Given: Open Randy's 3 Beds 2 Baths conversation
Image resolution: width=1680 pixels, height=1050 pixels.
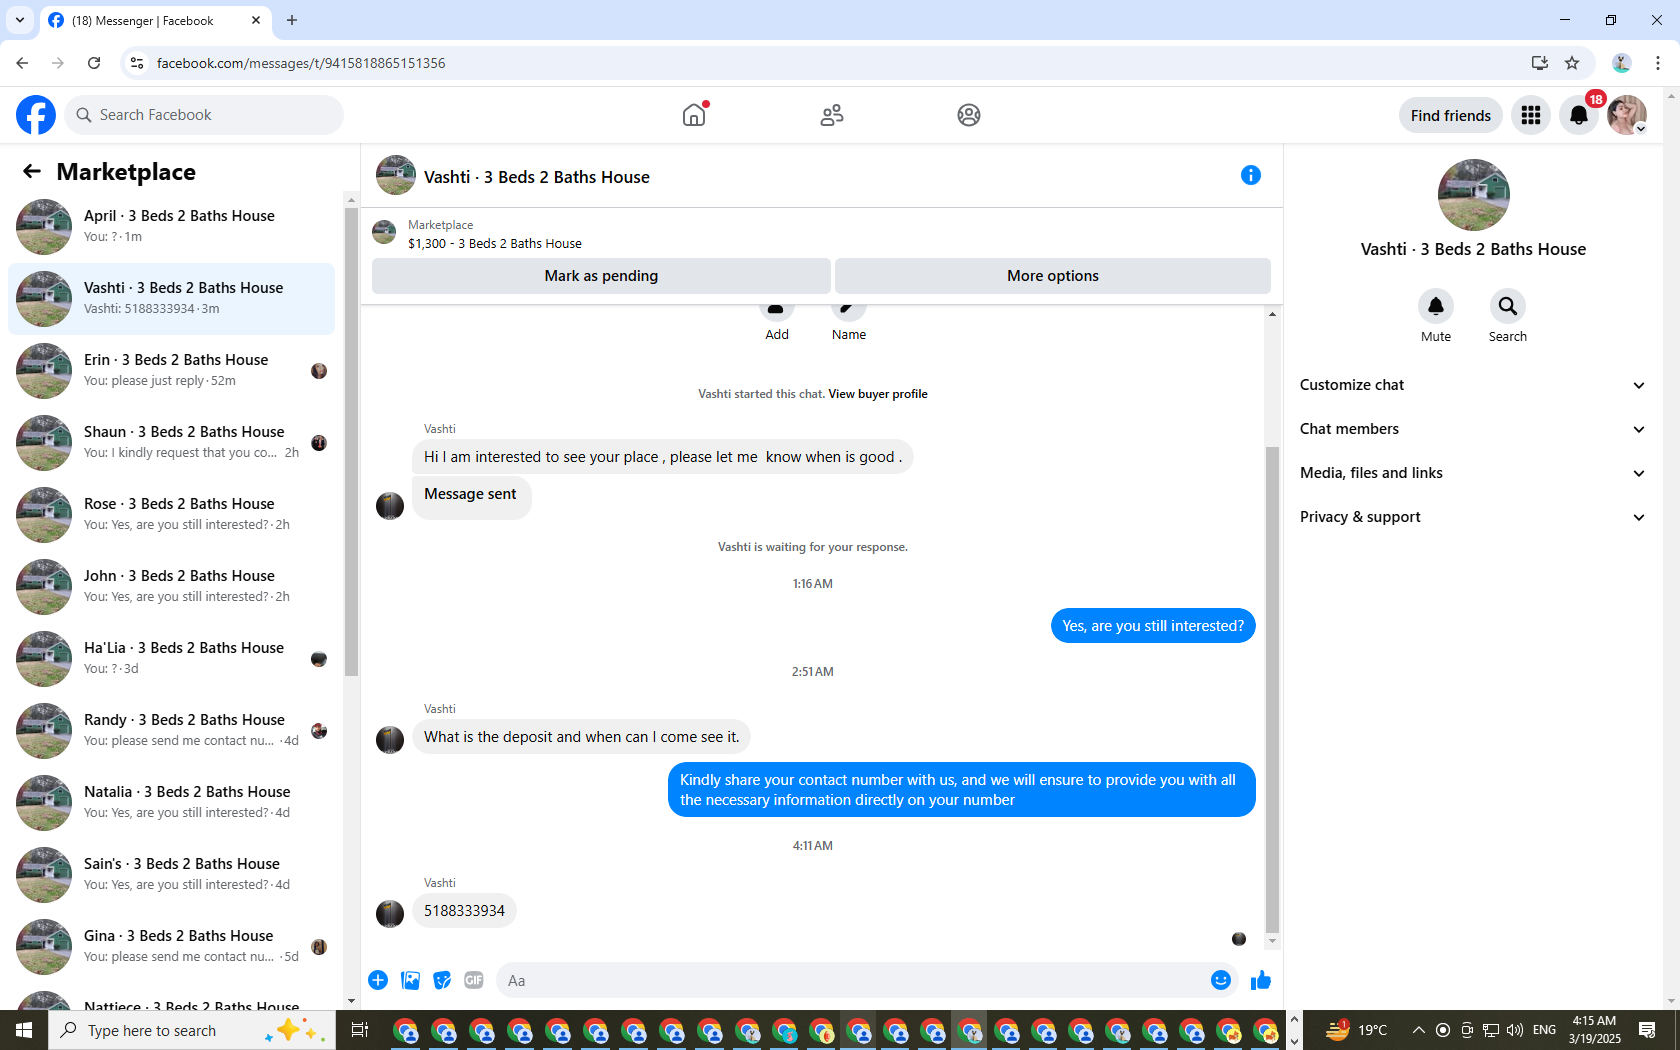Looking at the screenshot, I should pos(172,731).
